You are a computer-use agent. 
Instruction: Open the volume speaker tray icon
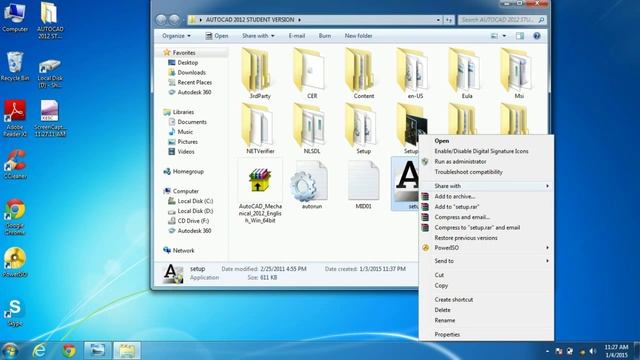592,351
